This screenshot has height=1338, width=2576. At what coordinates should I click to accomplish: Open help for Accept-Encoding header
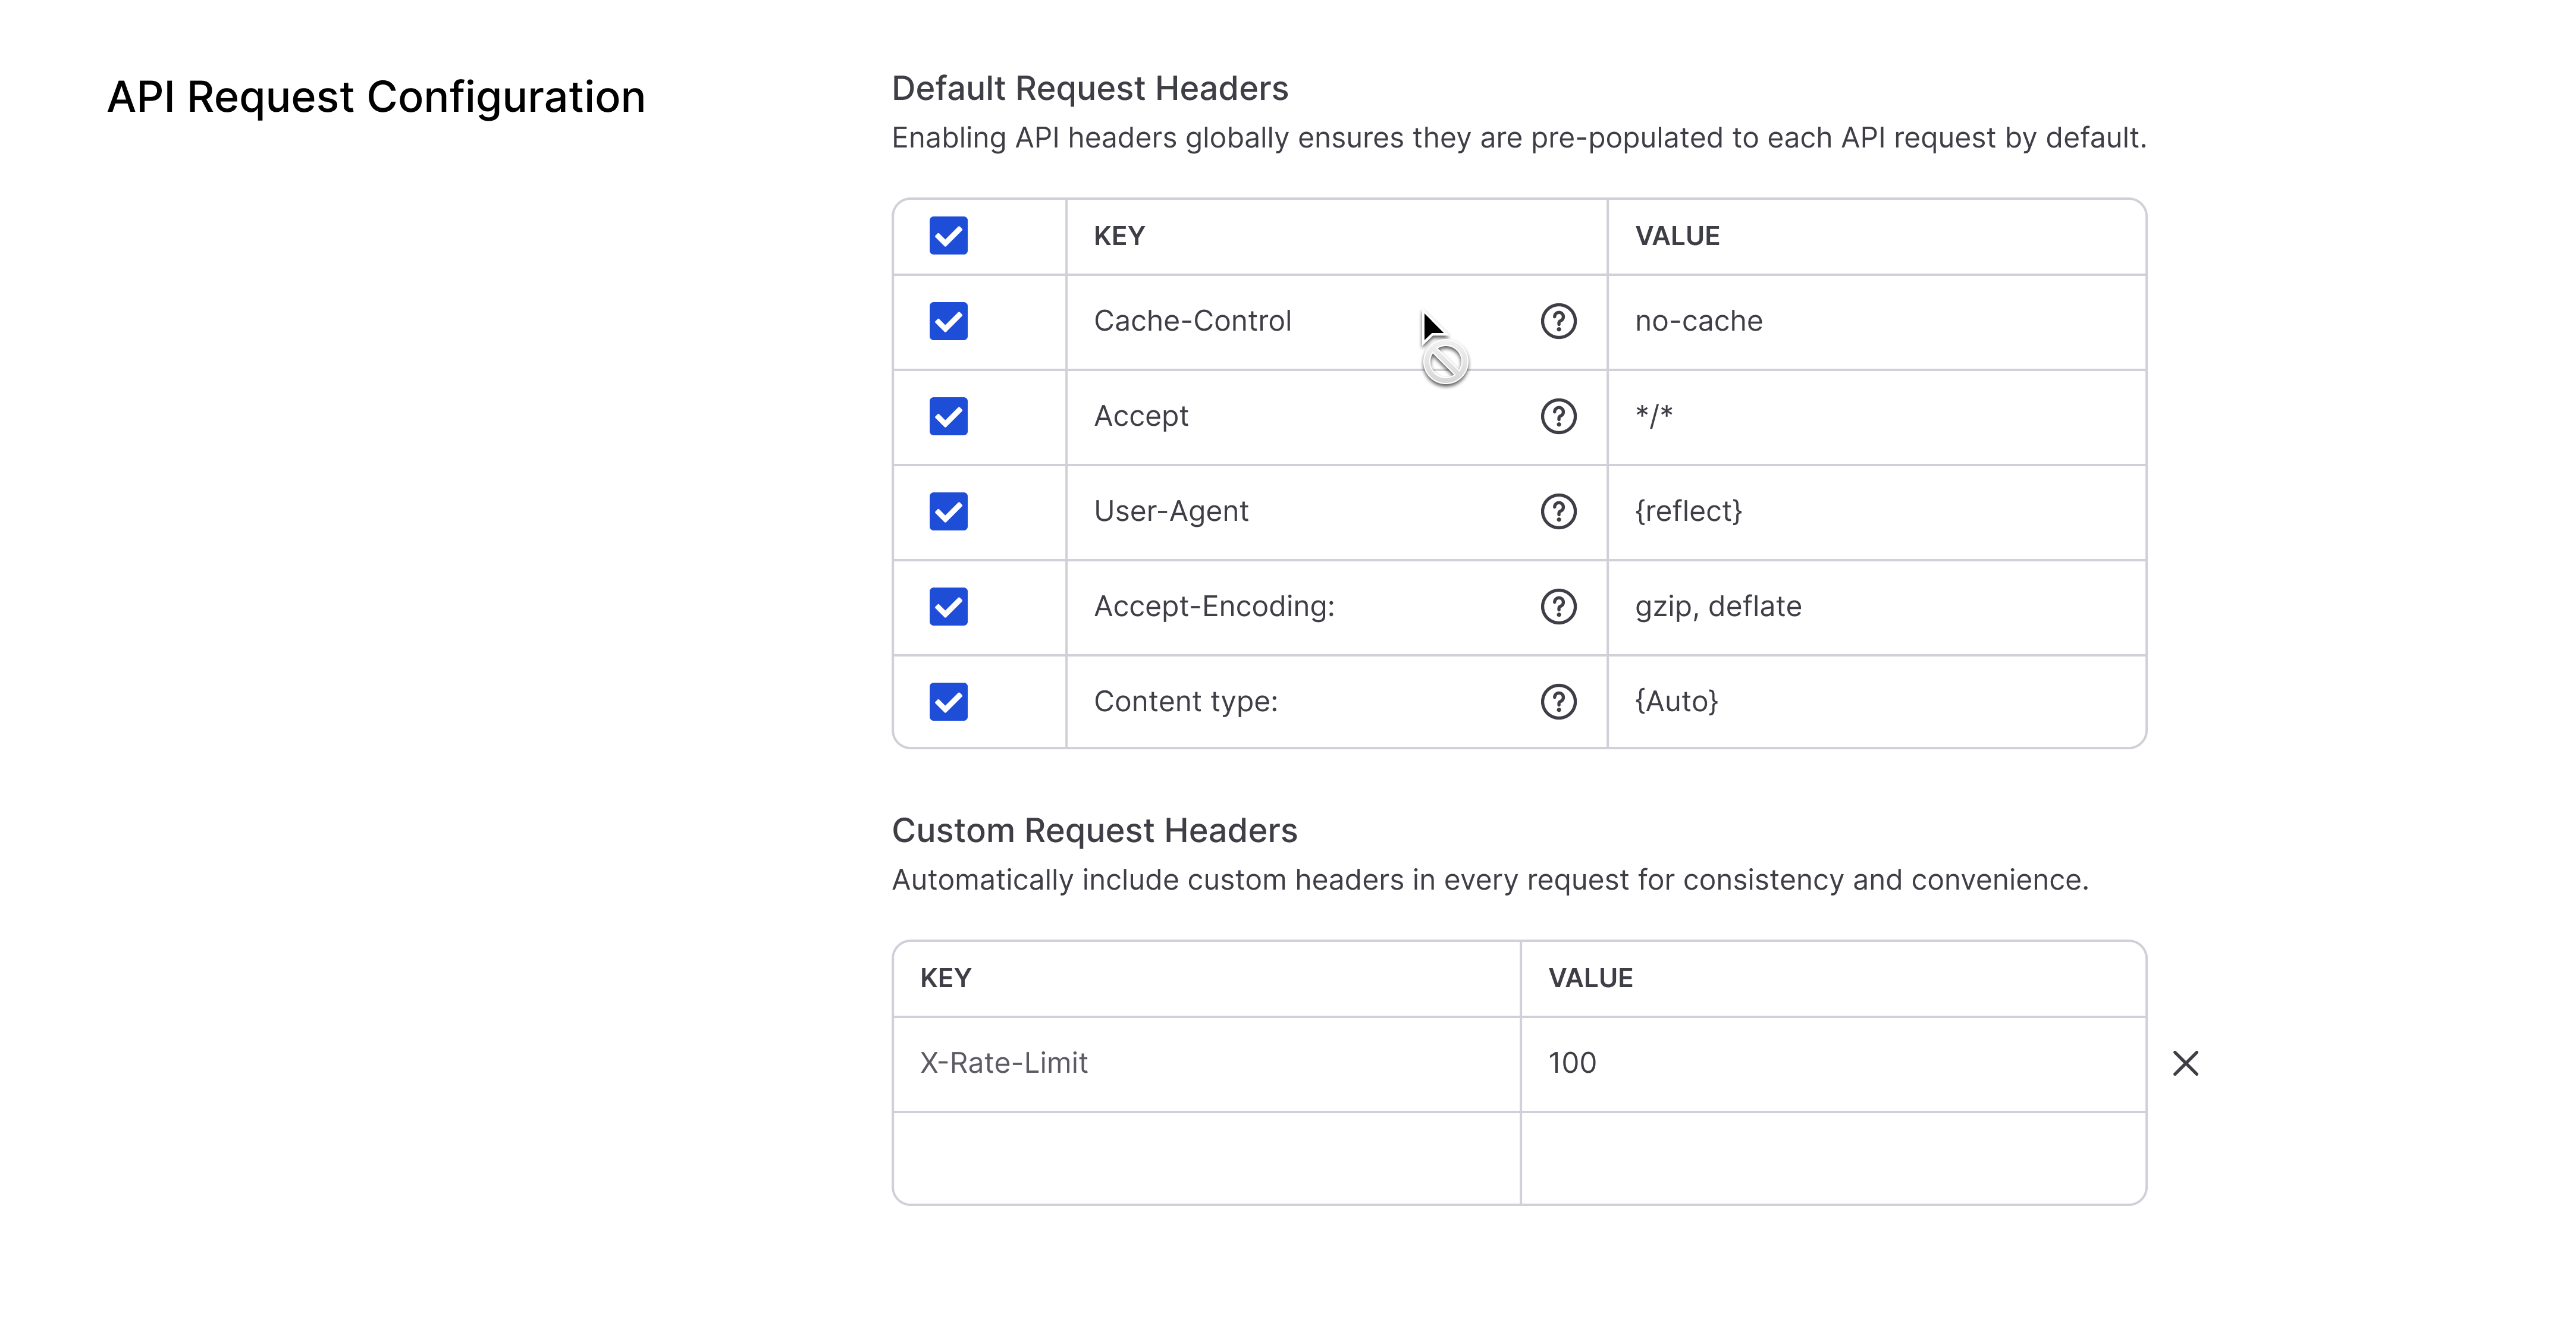point(1558,606)
